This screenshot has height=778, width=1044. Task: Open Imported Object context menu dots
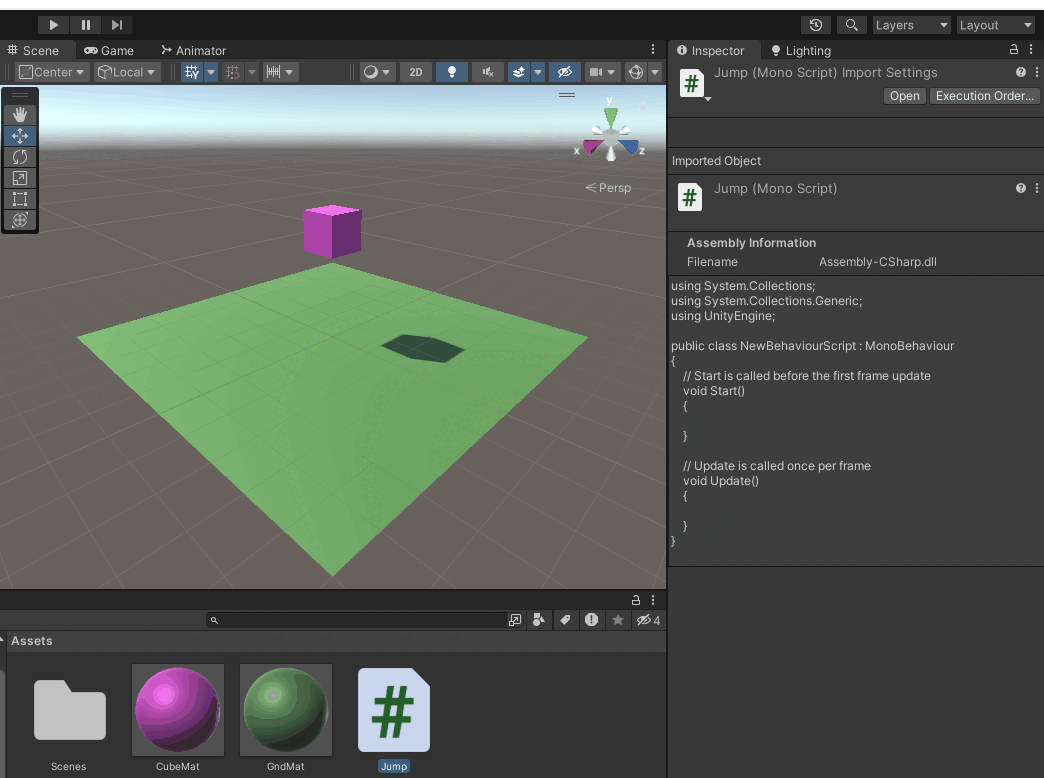1037,188
